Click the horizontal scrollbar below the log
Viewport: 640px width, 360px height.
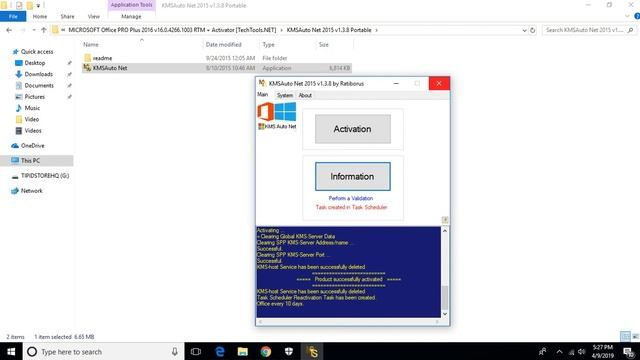pos(349,322)
